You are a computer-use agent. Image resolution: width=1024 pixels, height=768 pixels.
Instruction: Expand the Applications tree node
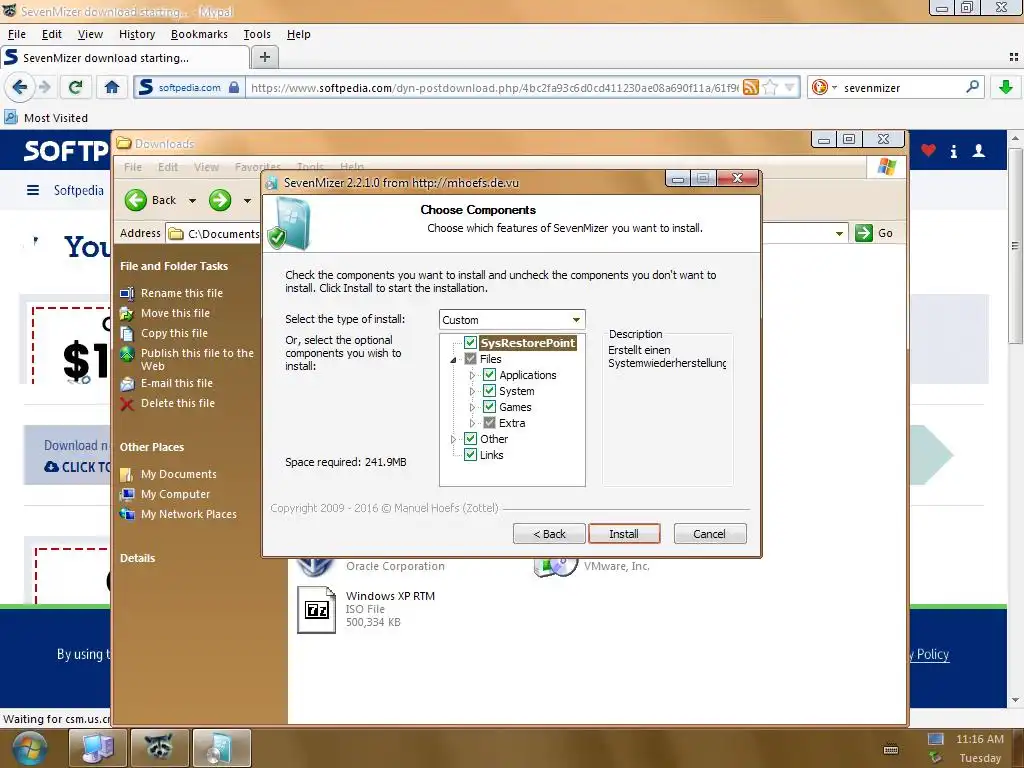click(472, 375)
